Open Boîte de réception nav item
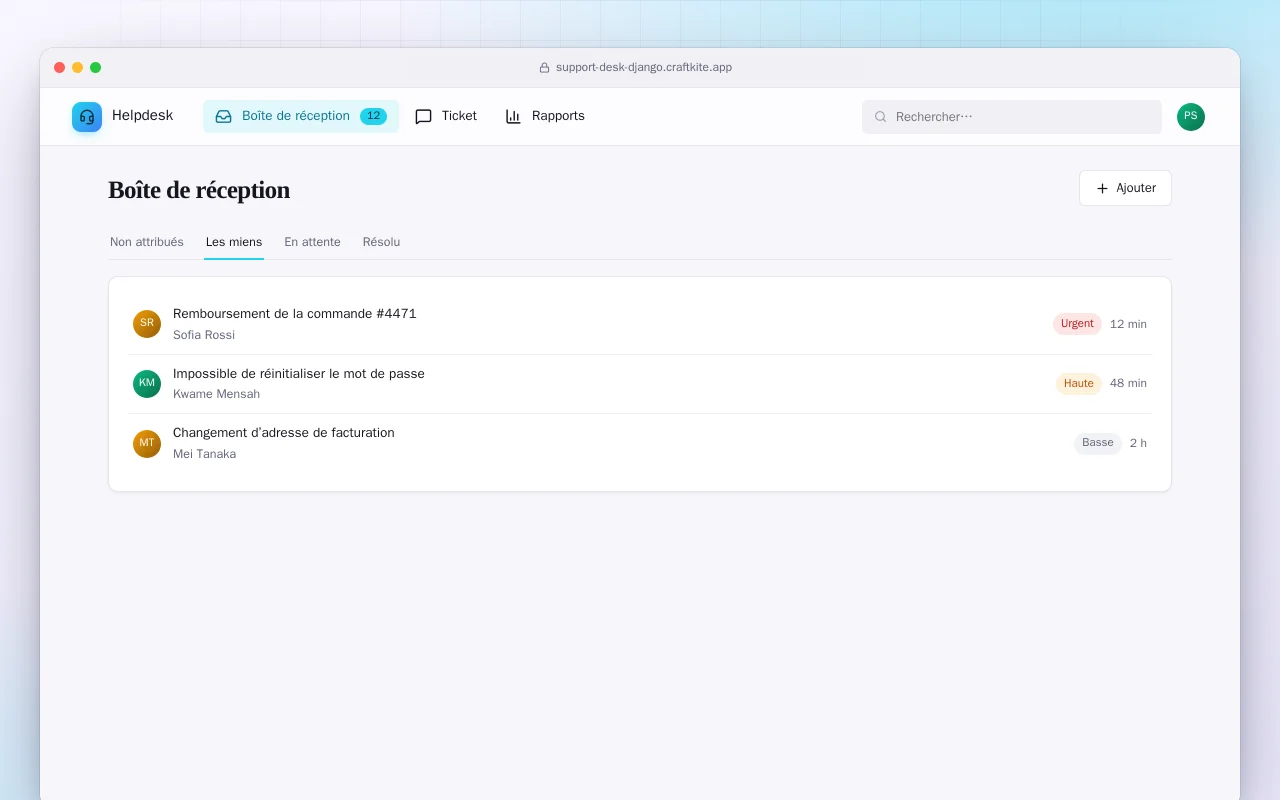The width and height of the screenshot is (1280, 800). [301, 116]
